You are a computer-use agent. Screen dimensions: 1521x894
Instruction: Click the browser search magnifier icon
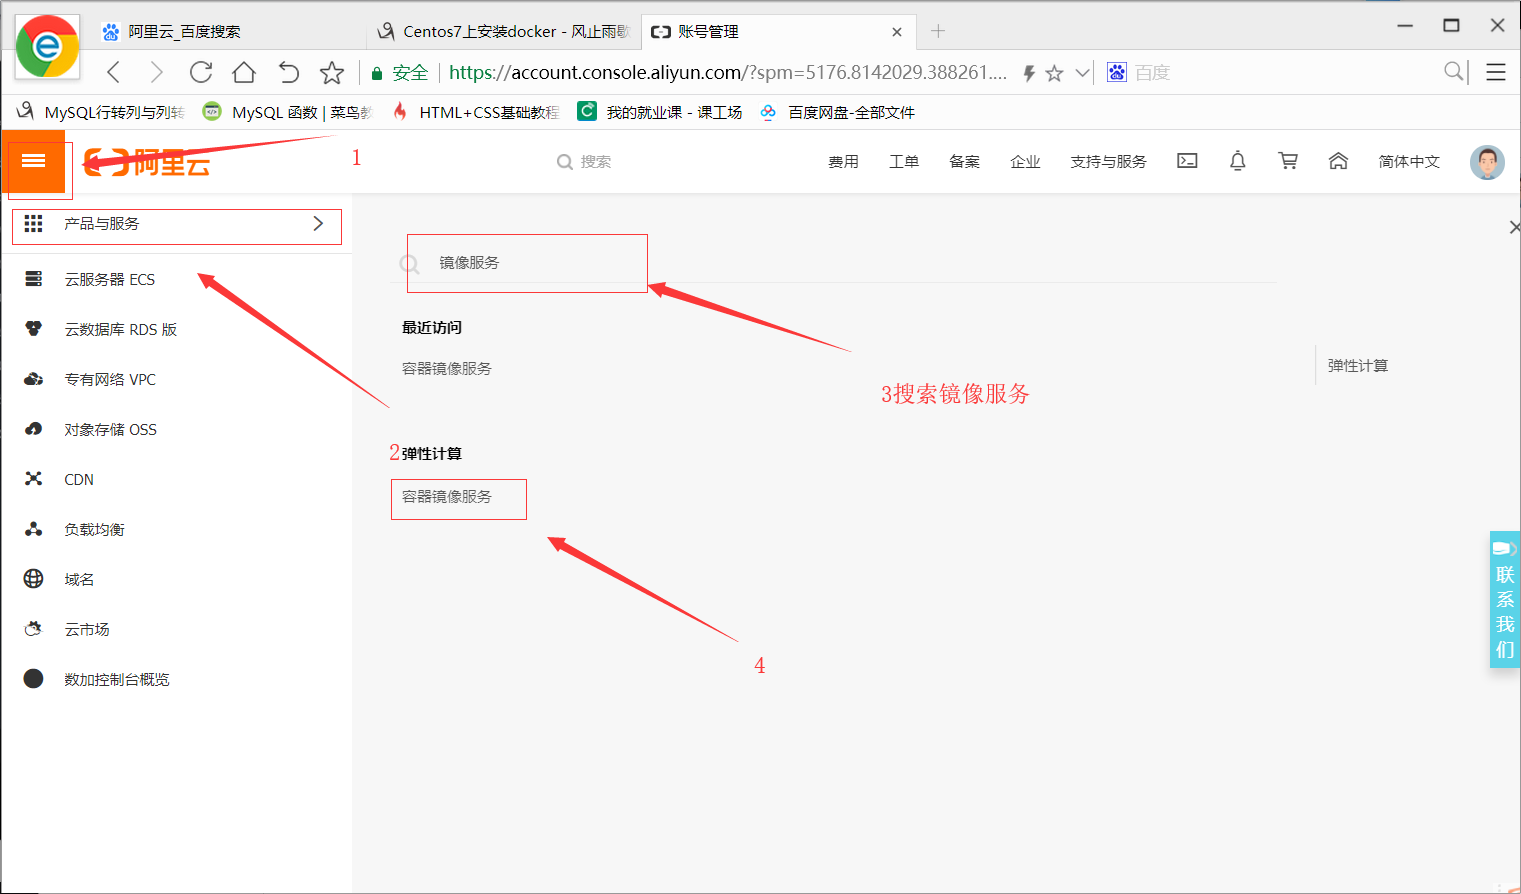click(x=1454, y=71)
